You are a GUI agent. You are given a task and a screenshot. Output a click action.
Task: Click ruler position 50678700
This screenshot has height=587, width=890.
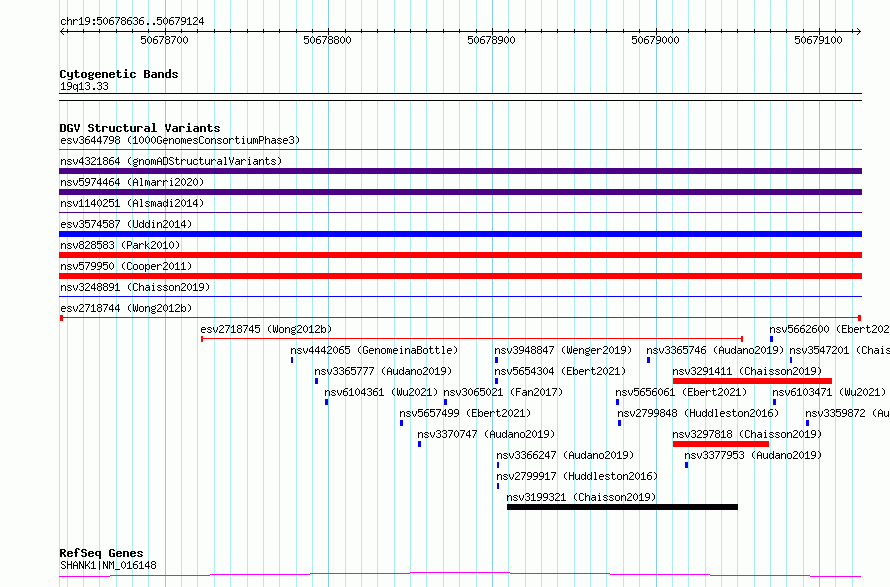coord(164,40)
